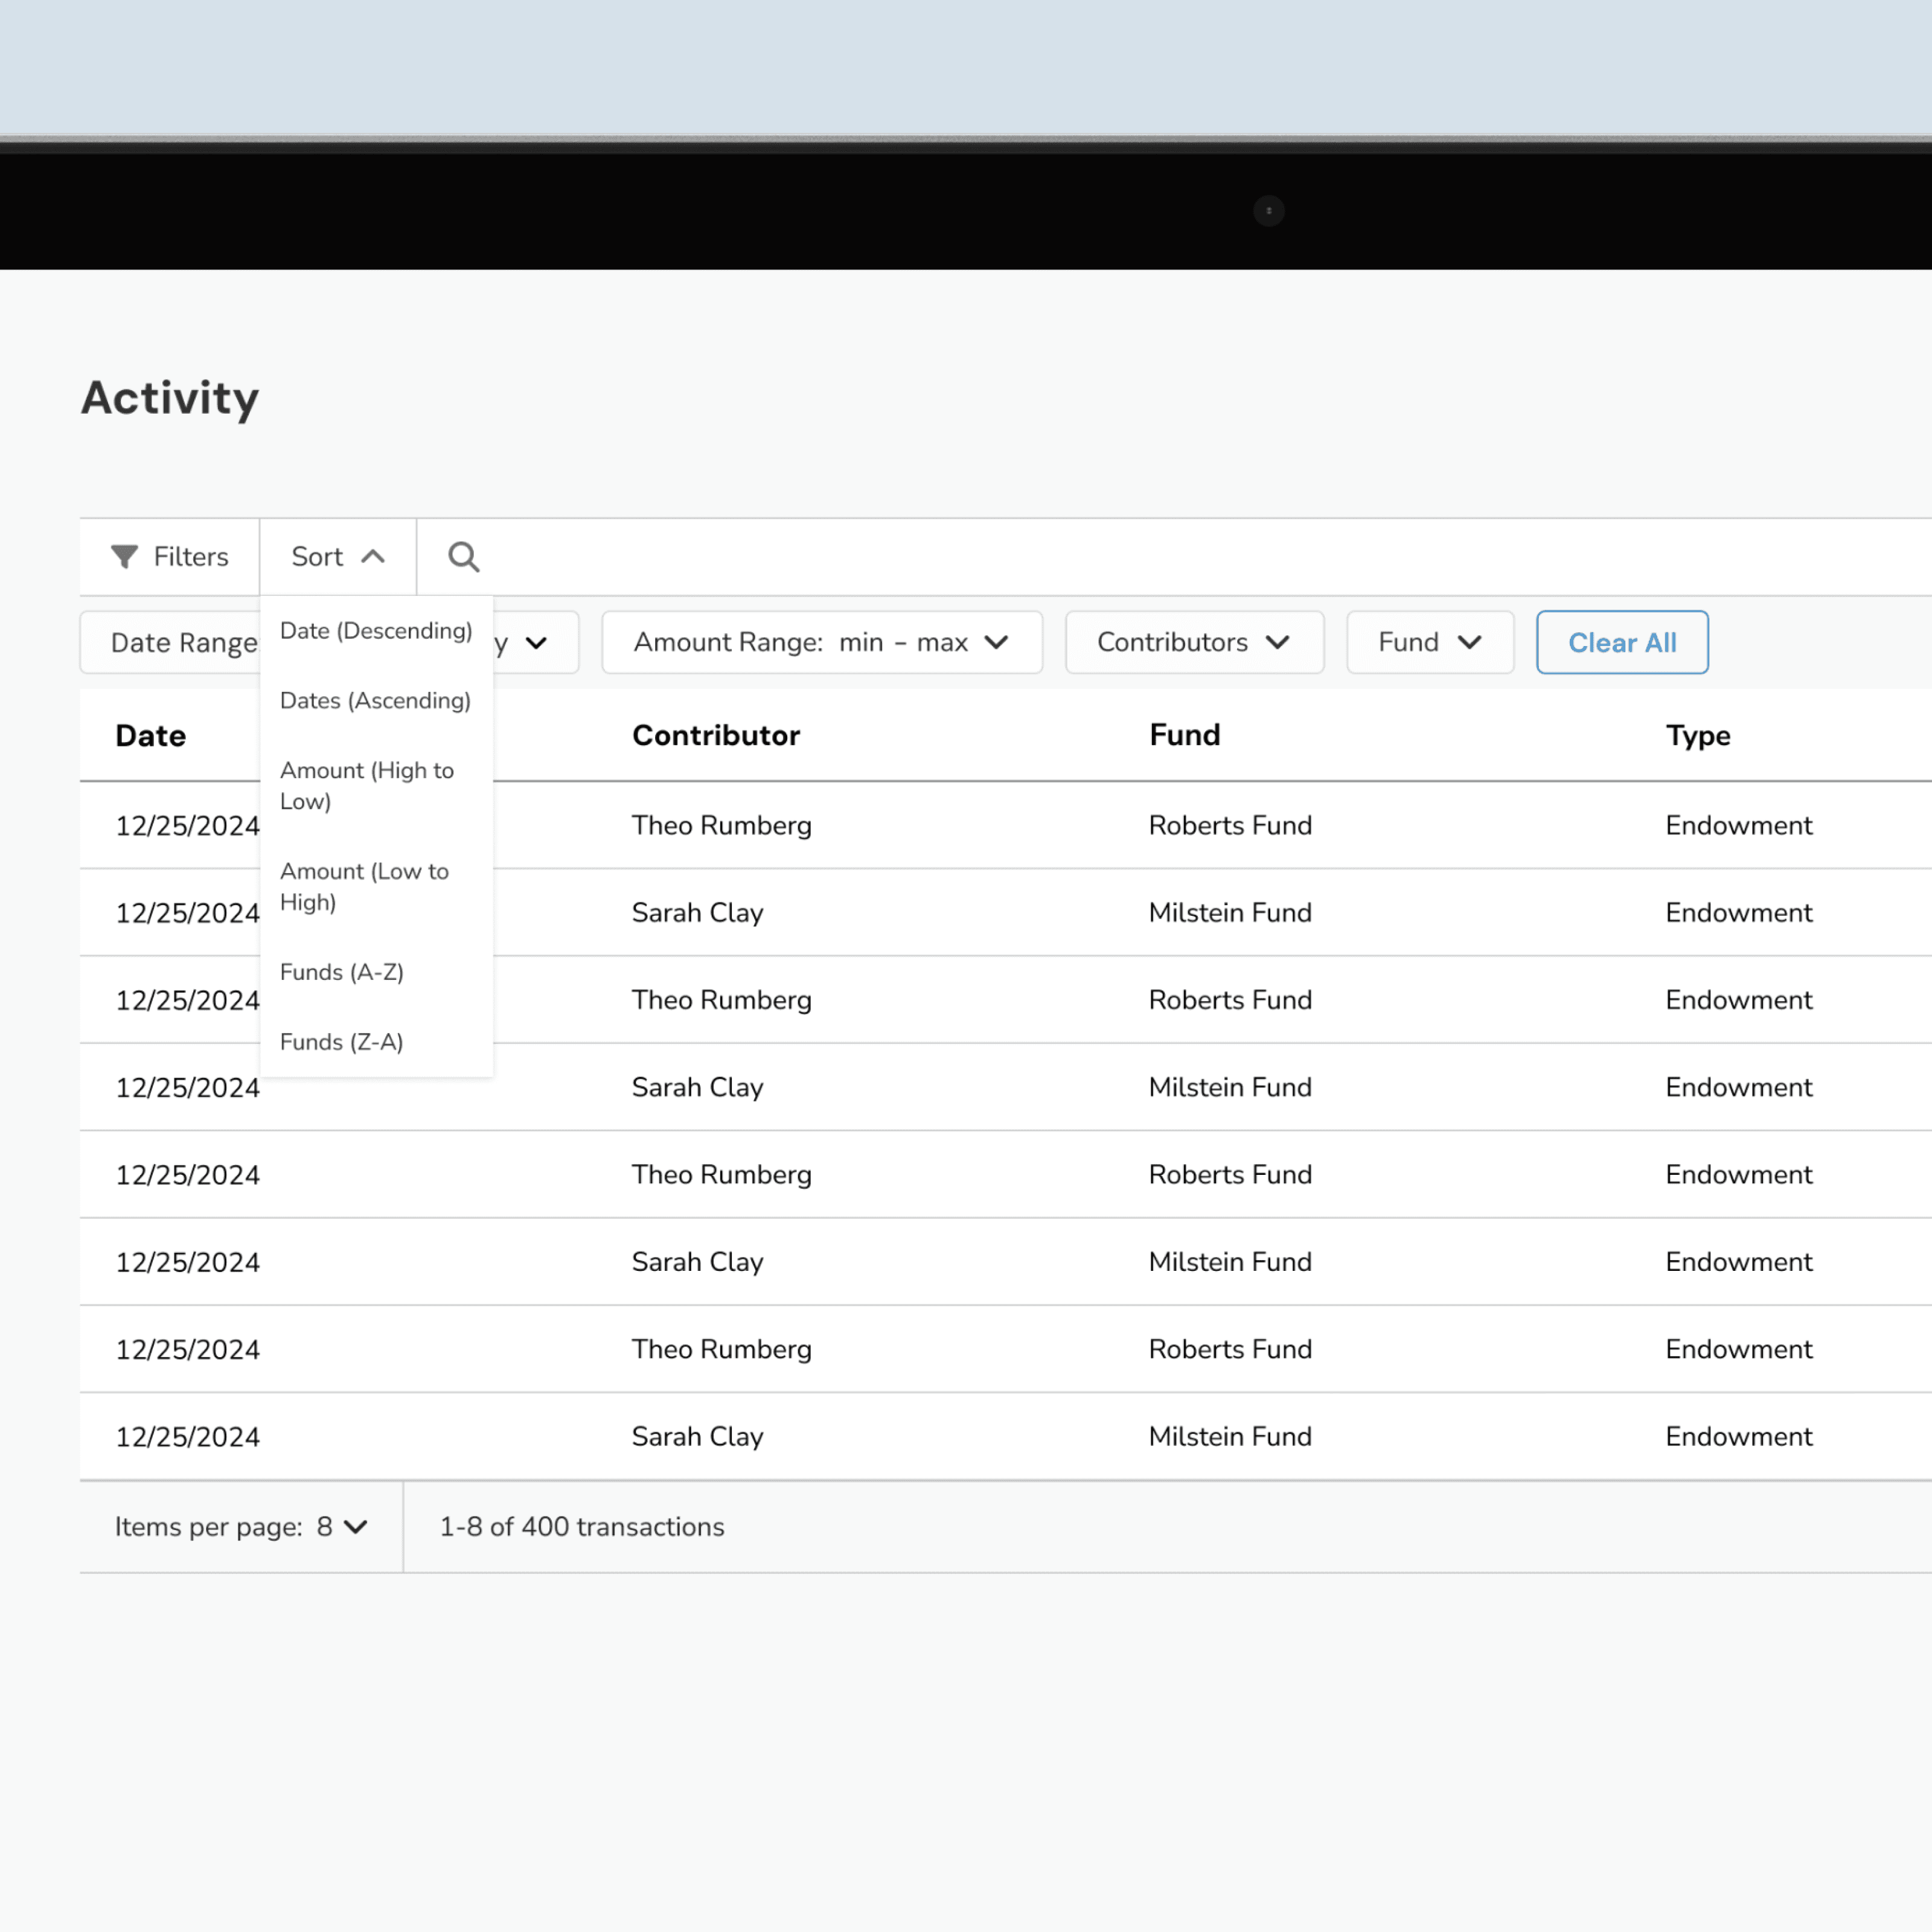Sort by Amount (High to Low)
Screen dimensions: 1932x1932
366,786
